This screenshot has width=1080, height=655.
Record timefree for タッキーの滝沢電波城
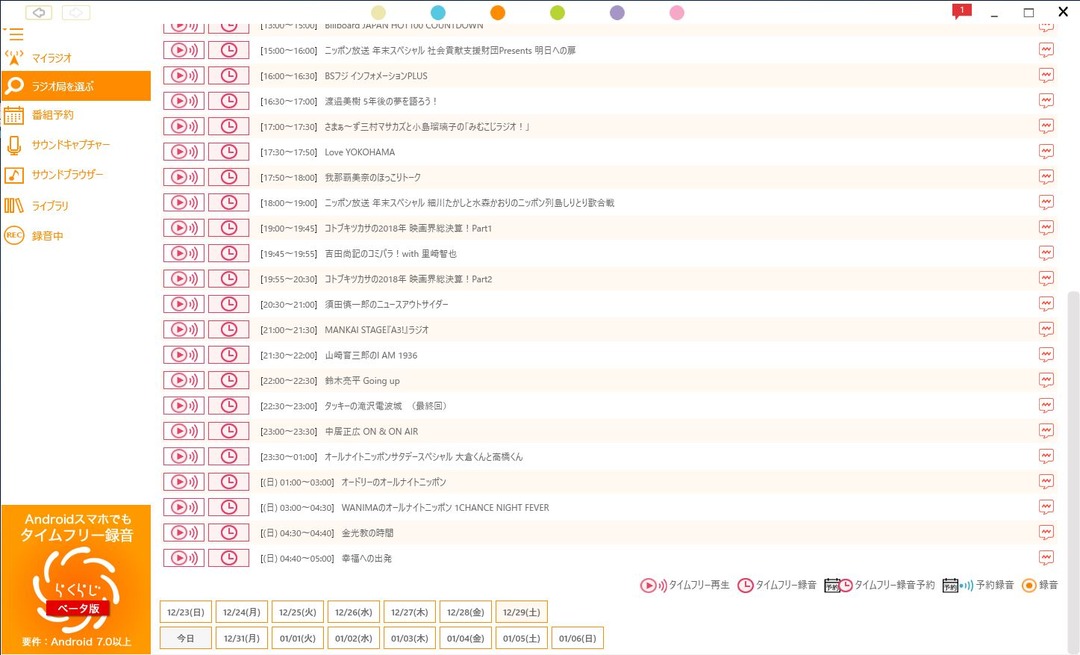229,406
